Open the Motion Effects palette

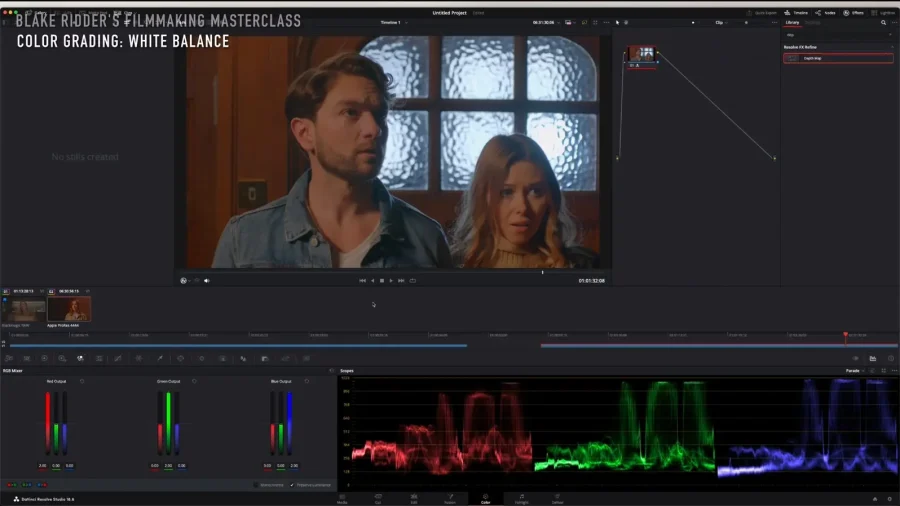pos(99,359)
